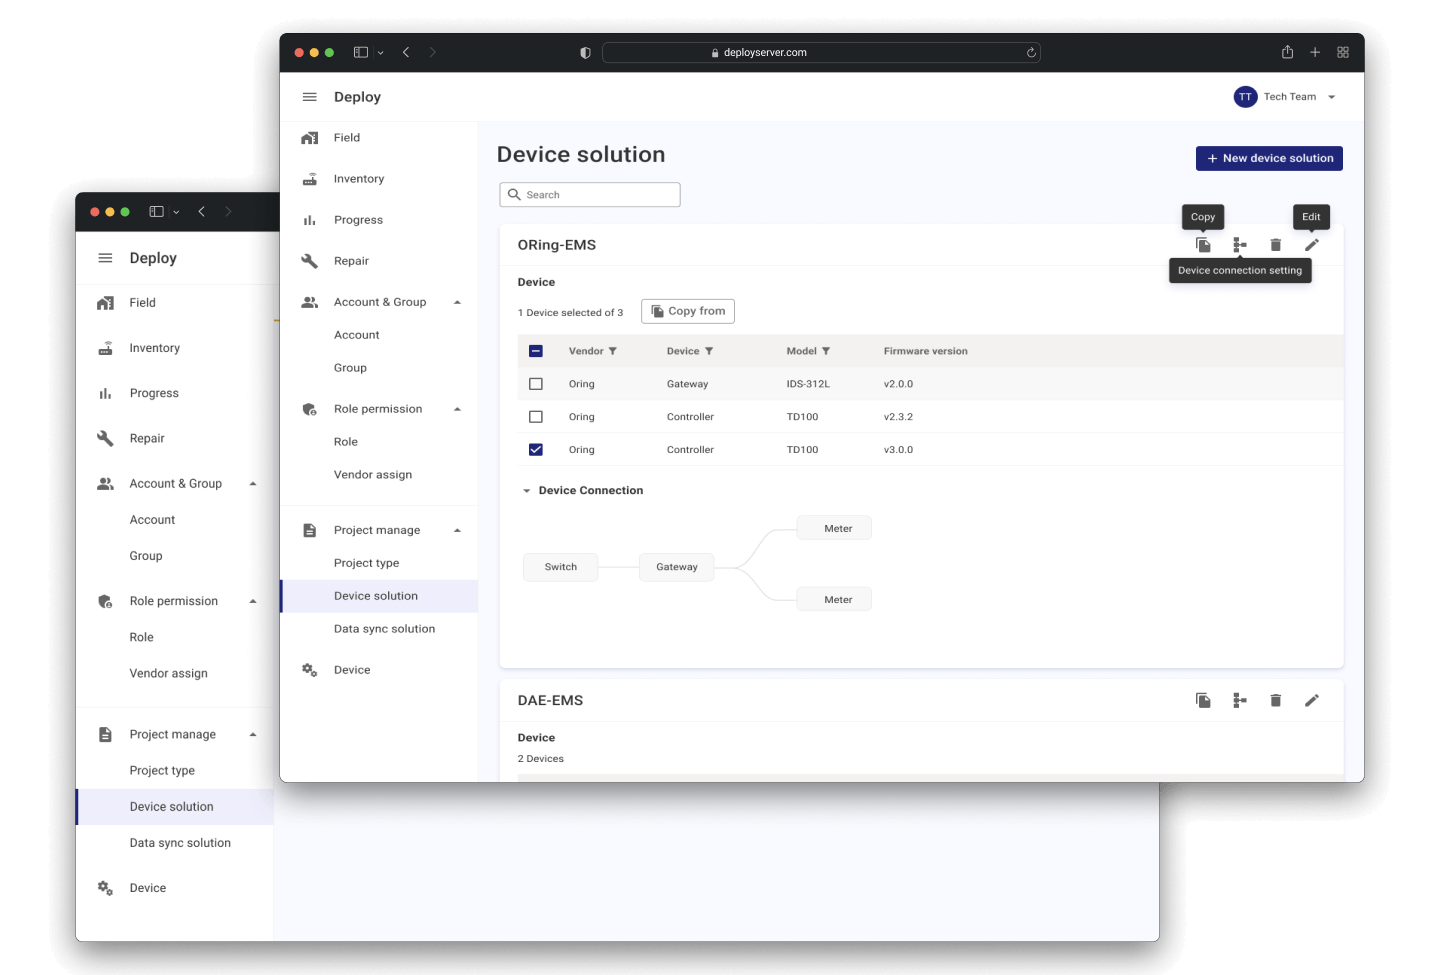Screen dimensions: 1440x975
Task: Collapse the Device Connection section
Action: click(x=527, y=491)
